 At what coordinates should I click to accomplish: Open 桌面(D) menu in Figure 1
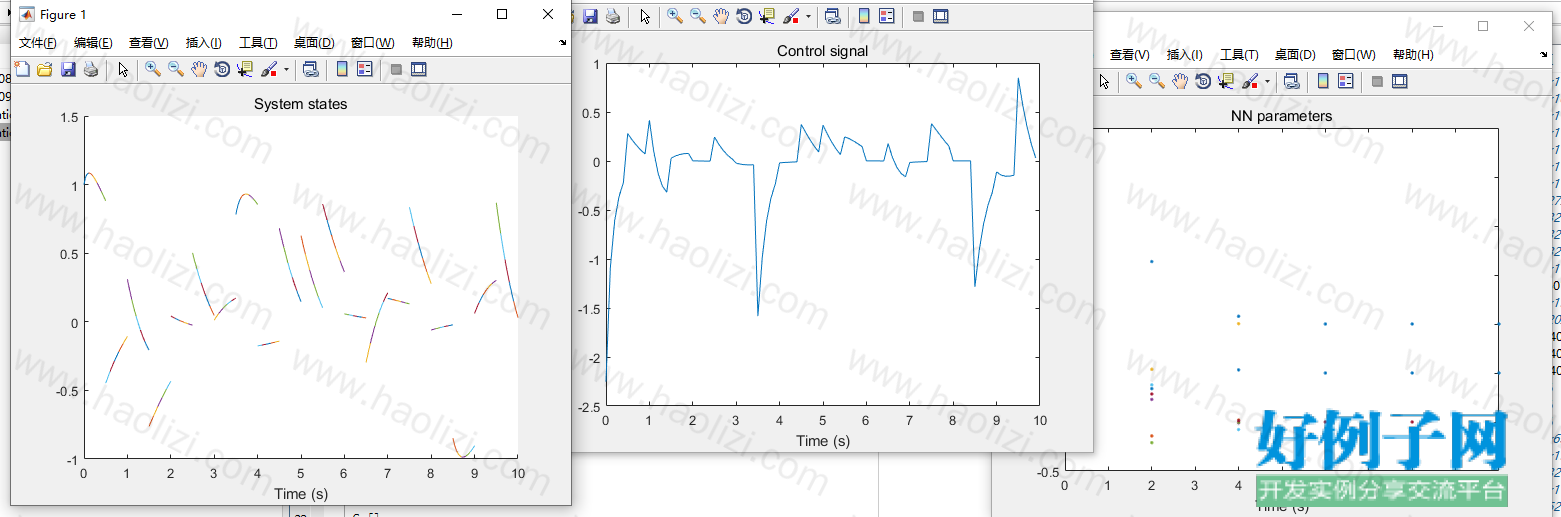point(314,43)
